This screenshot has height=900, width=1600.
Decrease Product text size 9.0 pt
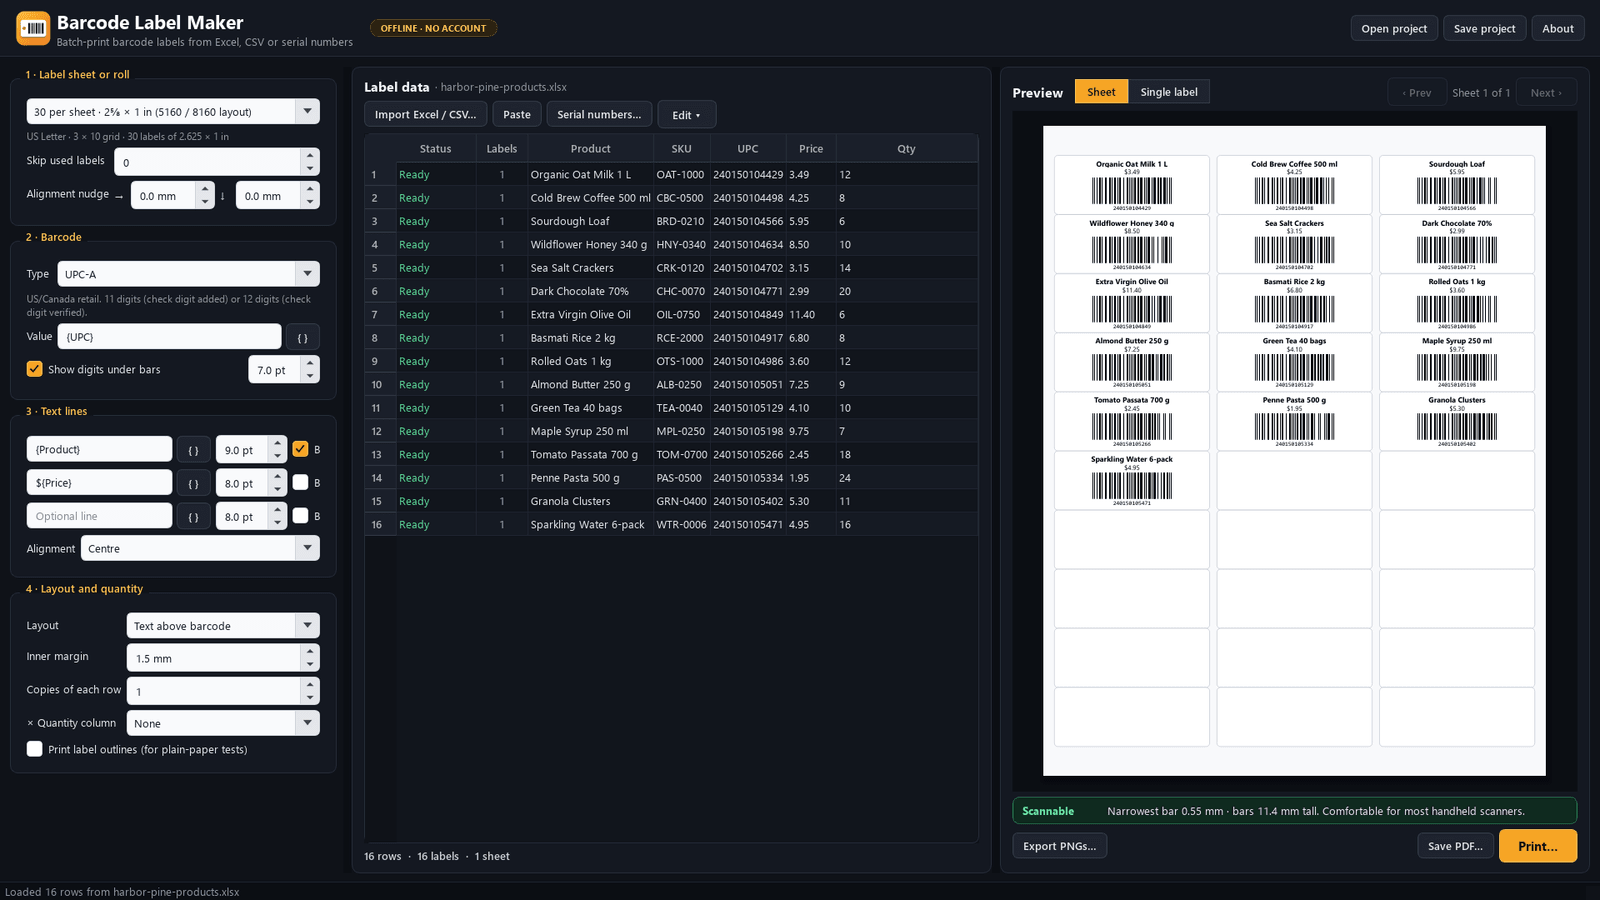point(278,456)
